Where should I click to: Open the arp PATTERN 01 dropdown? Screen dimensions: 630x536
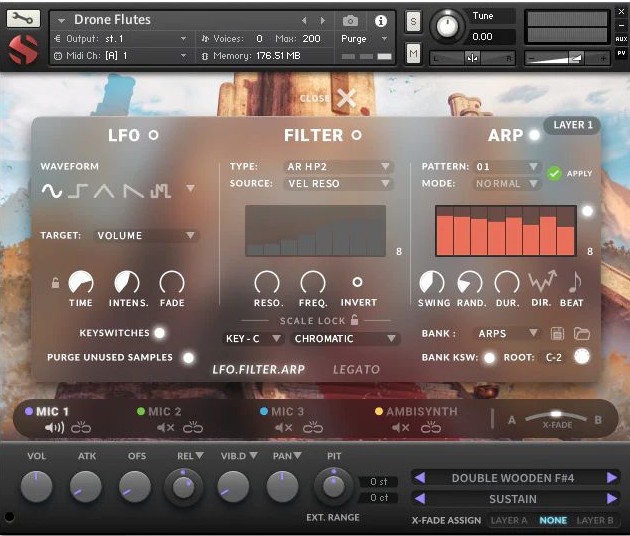click(x=507, y=166)
